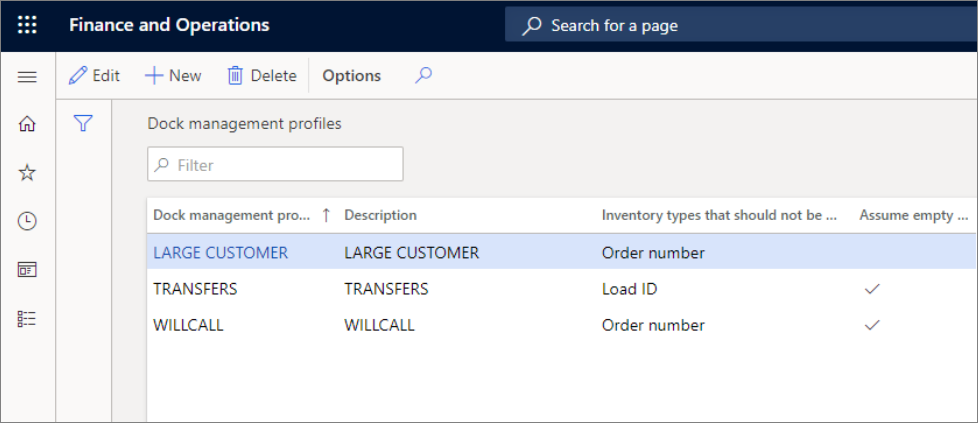Click the Finance and Operations title

[169, 25]
